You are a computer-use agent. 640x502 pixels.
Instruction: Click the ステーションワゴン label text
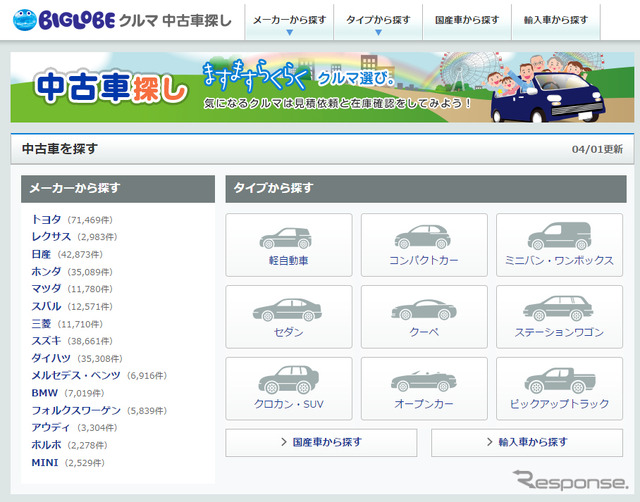click(559, 332)
